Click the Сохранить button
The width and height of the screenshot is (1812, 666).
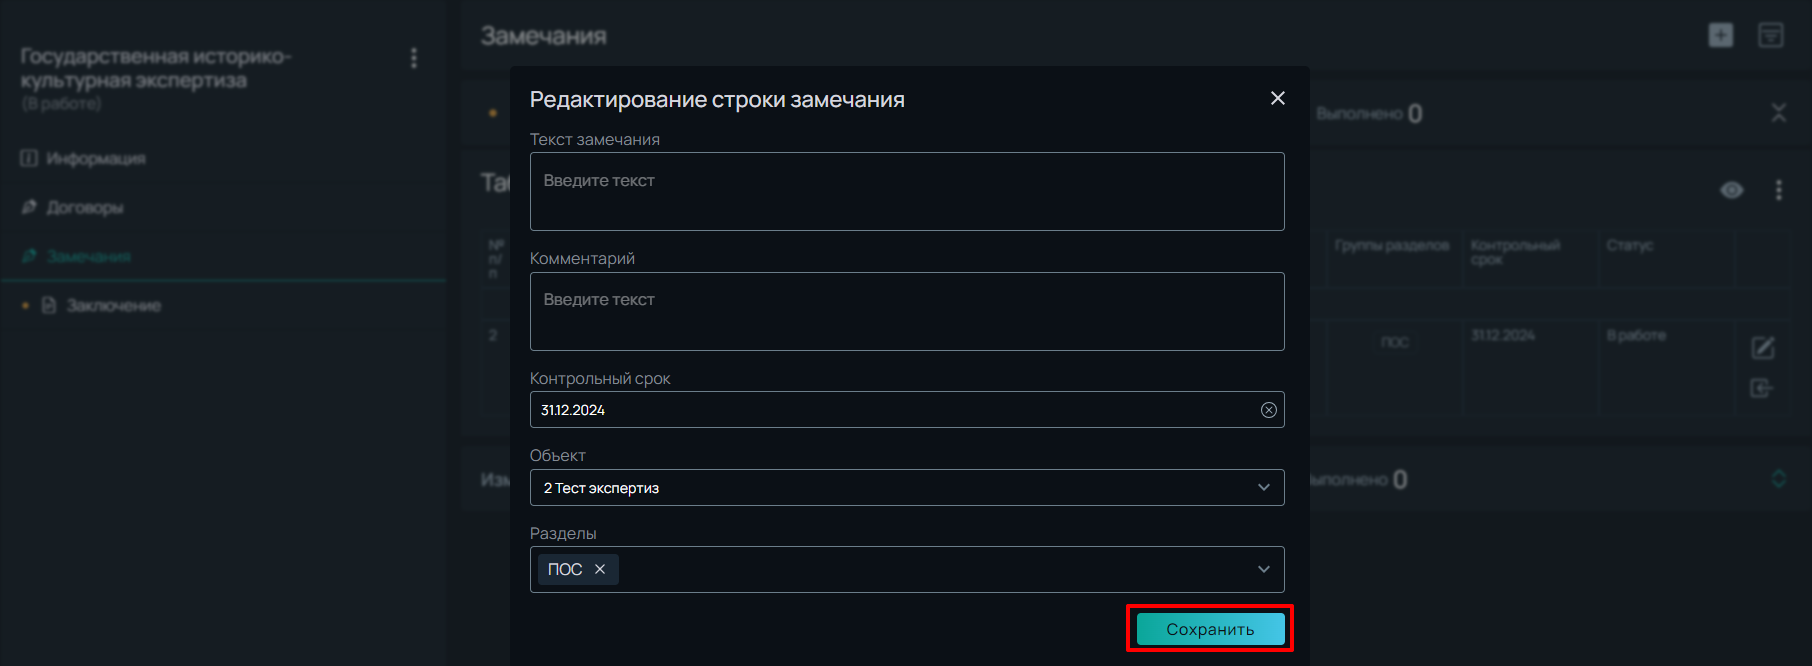(1210, 629)
